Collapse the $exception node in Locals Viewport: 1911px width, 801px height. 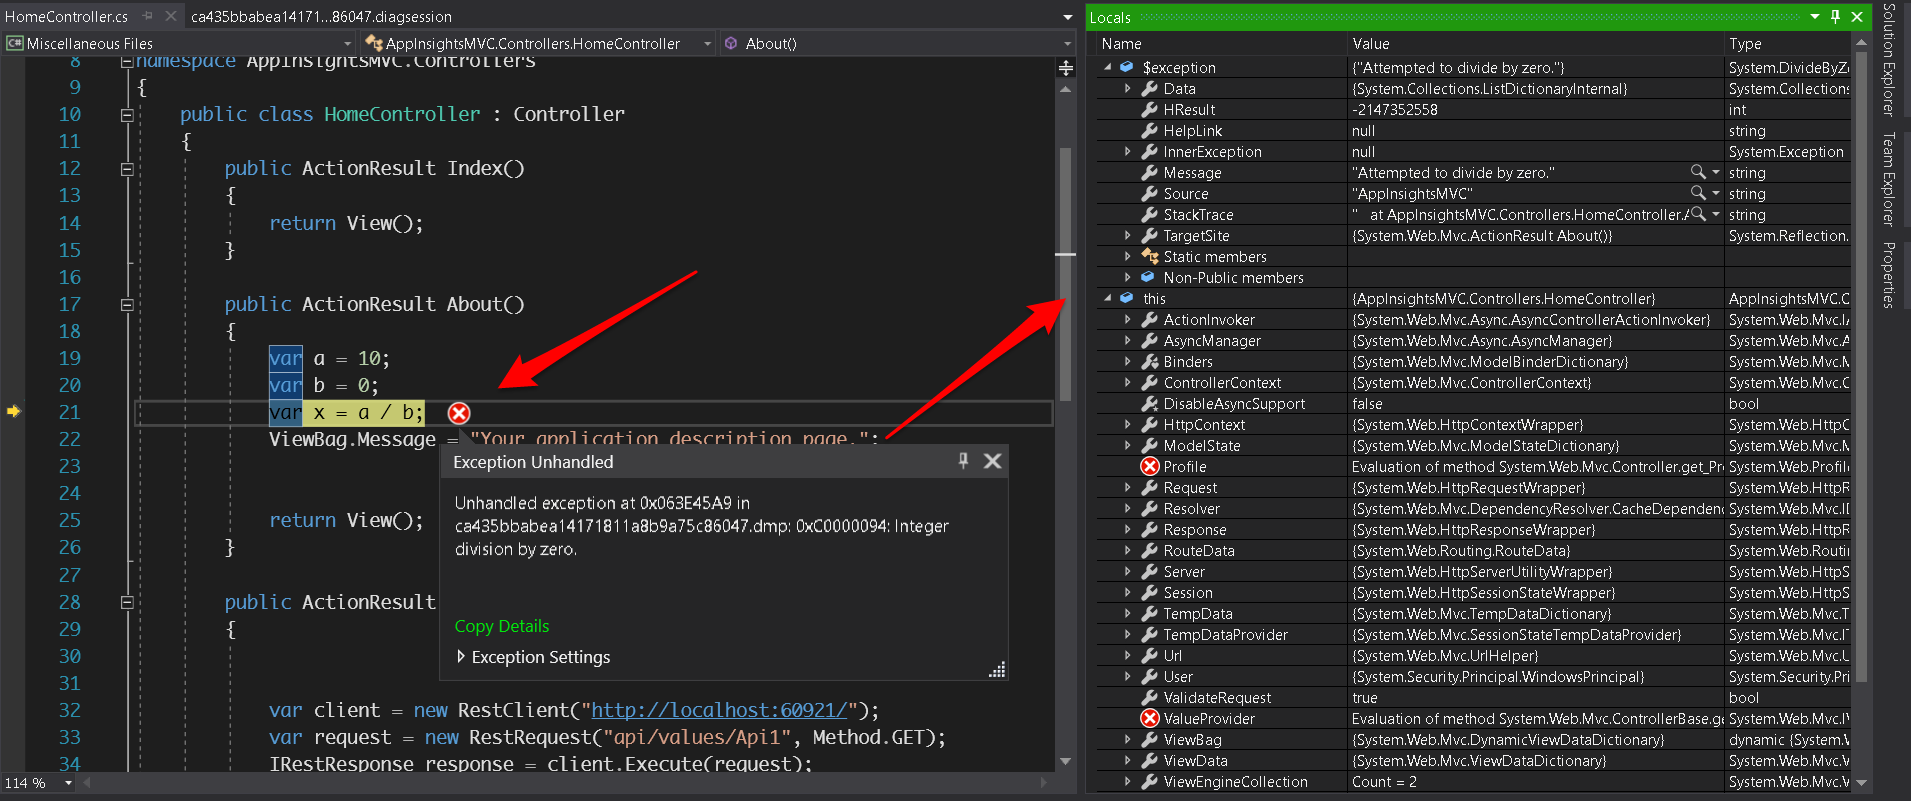tap(1108, 67)
